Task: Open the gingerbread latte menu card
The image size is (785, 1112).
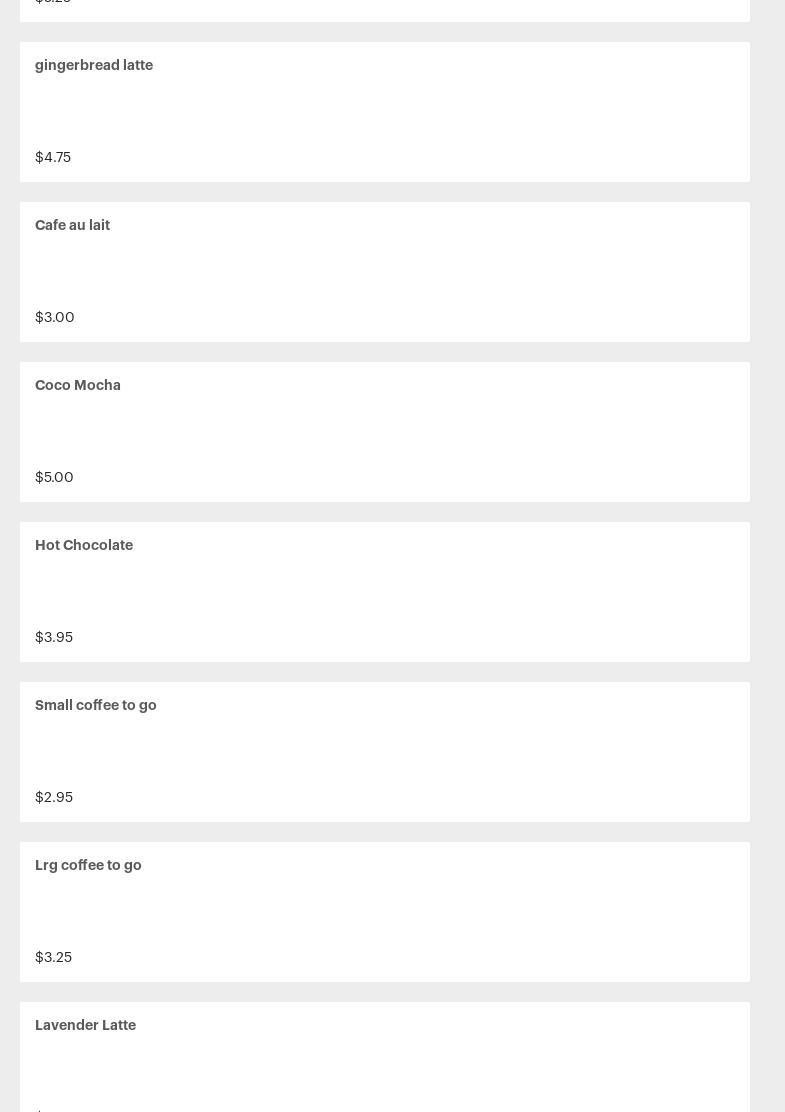Action: click(384, 112)
